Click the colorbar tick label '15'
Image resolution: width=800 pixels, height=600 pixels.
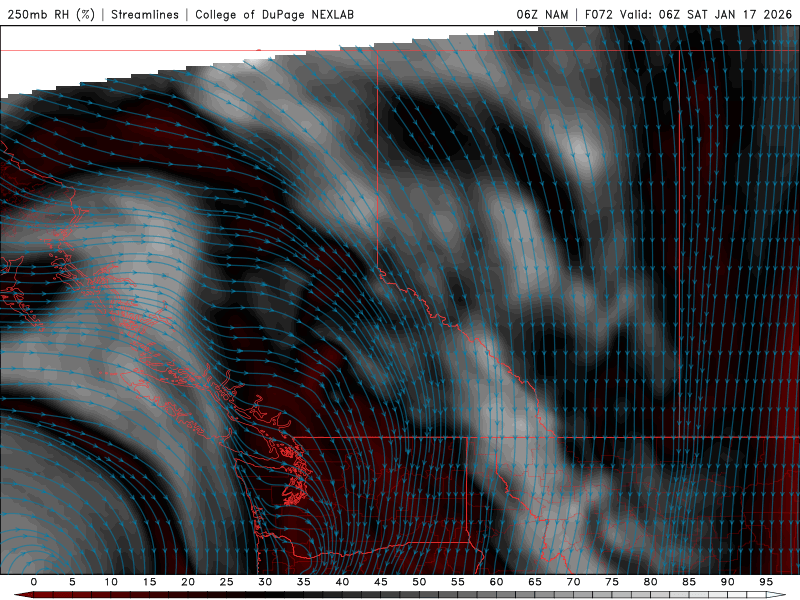click(x=149, y=582)
